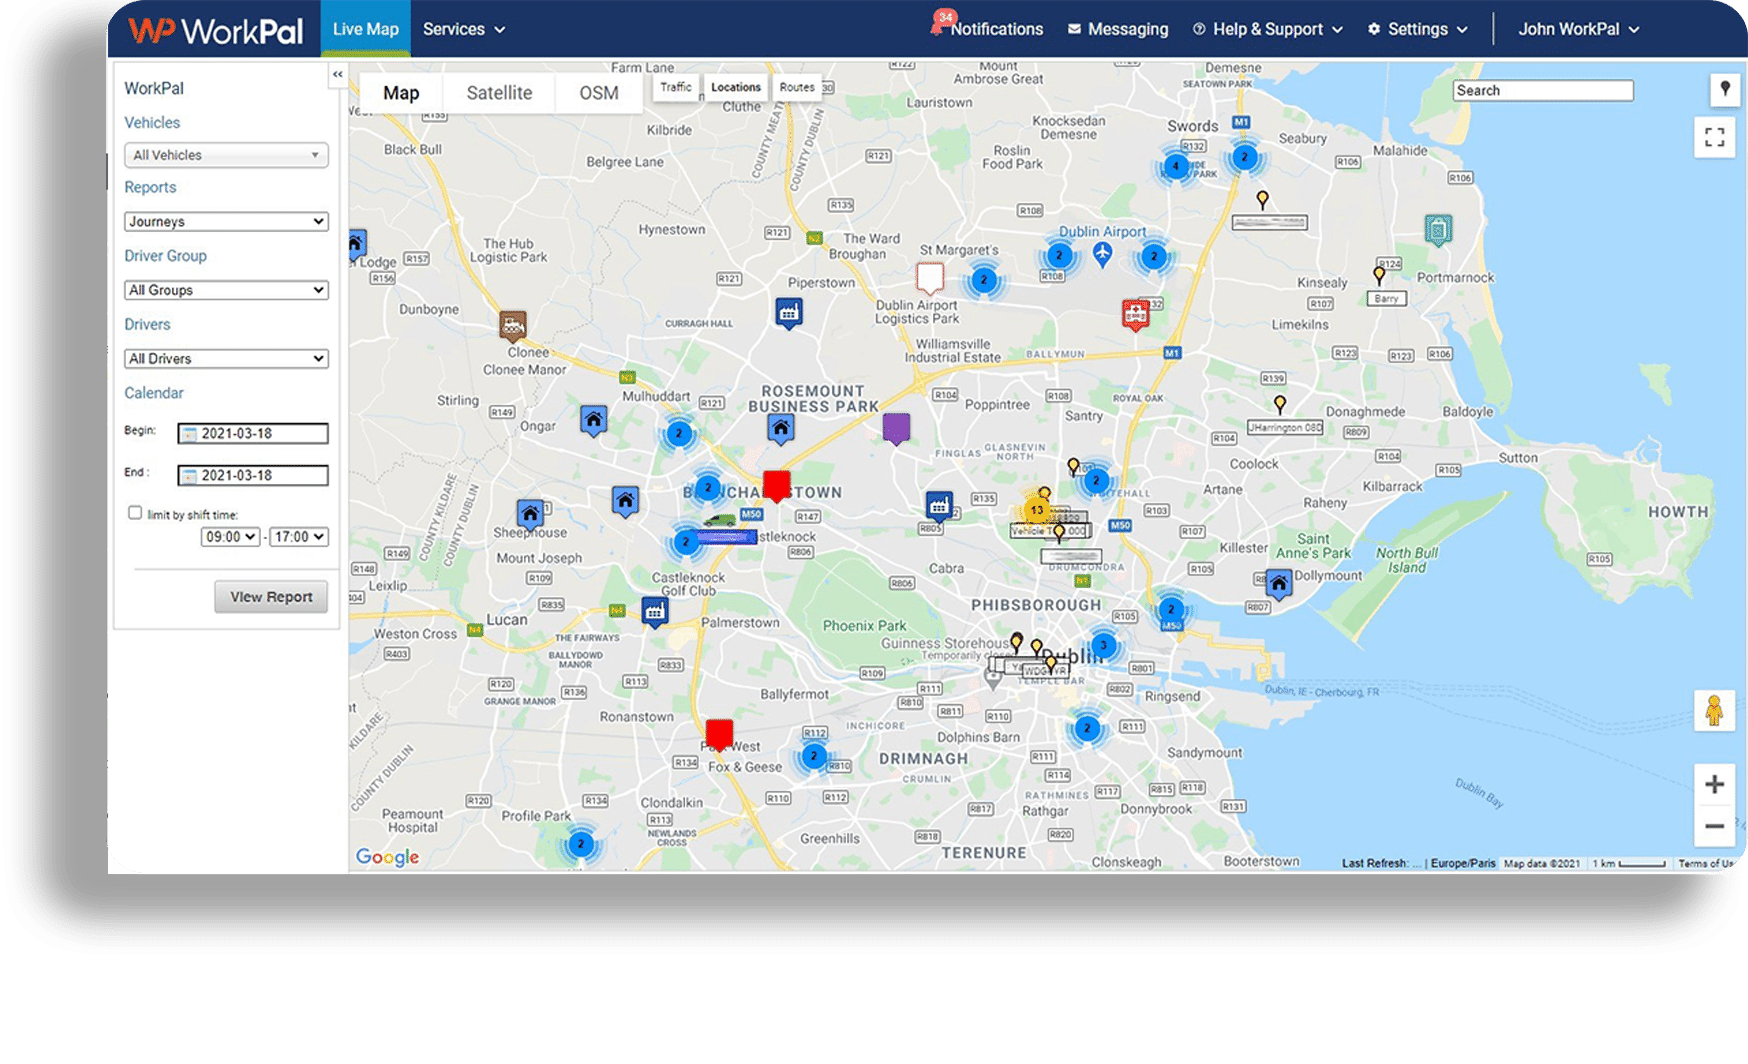Image resolution: width=1748 pixels, height=1064 pixels.
Task: Open the notifications bell with 34 badge
Action: click(940, 23)
